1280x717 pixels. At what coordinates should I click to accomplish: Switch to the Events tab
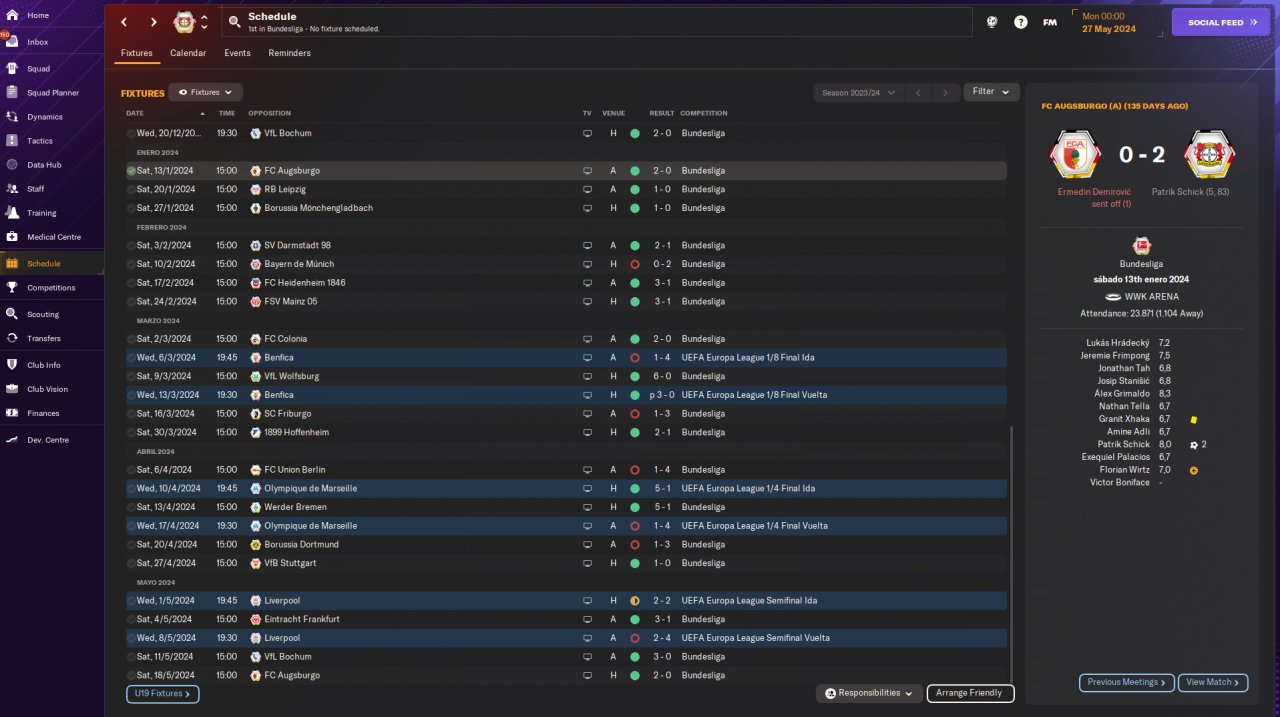tap(237, 53)
